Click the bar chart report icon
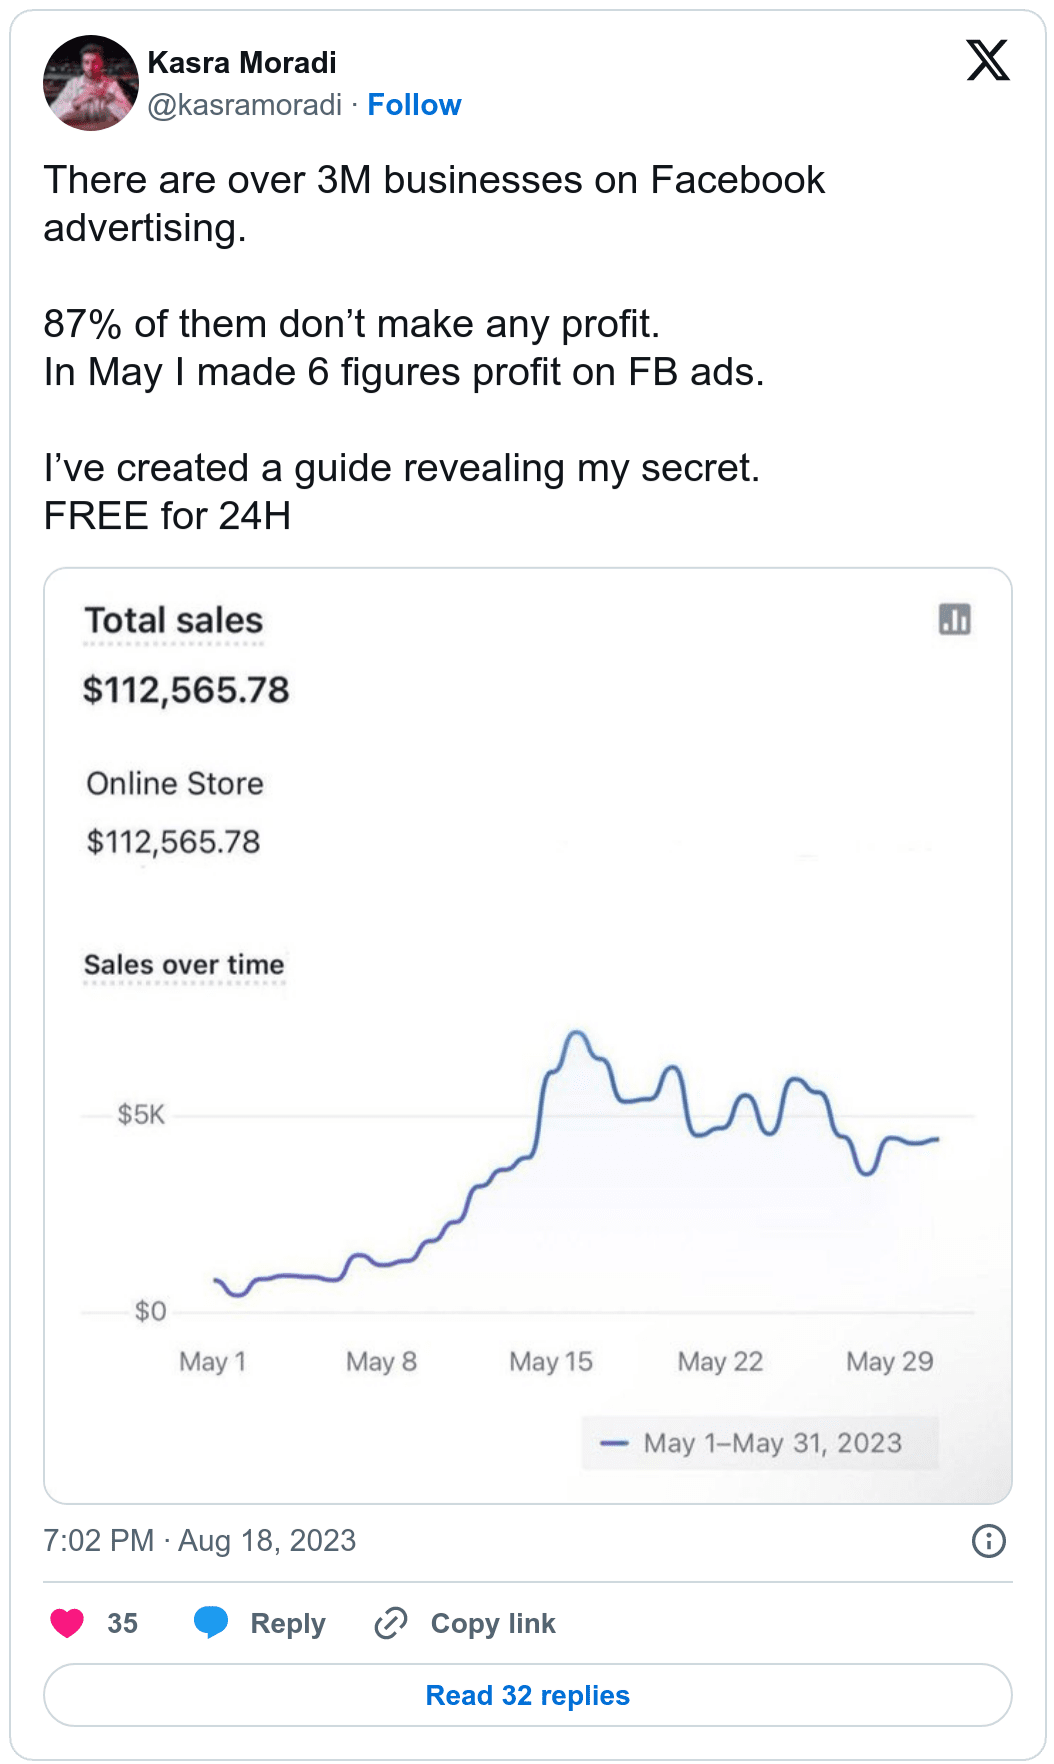The width and height of the screenshot is (1054, 1764). (x=955, y=619)
